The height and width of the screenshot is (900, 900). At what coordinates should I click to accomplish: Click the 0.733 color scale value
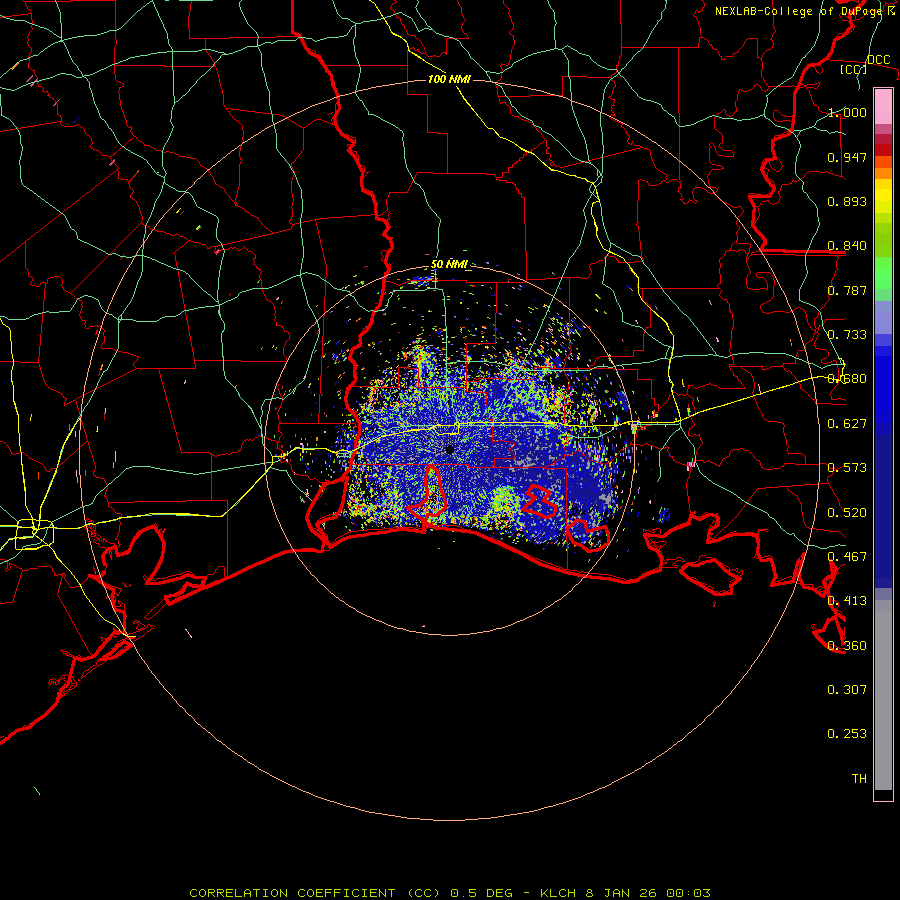(x=847, y=335)
